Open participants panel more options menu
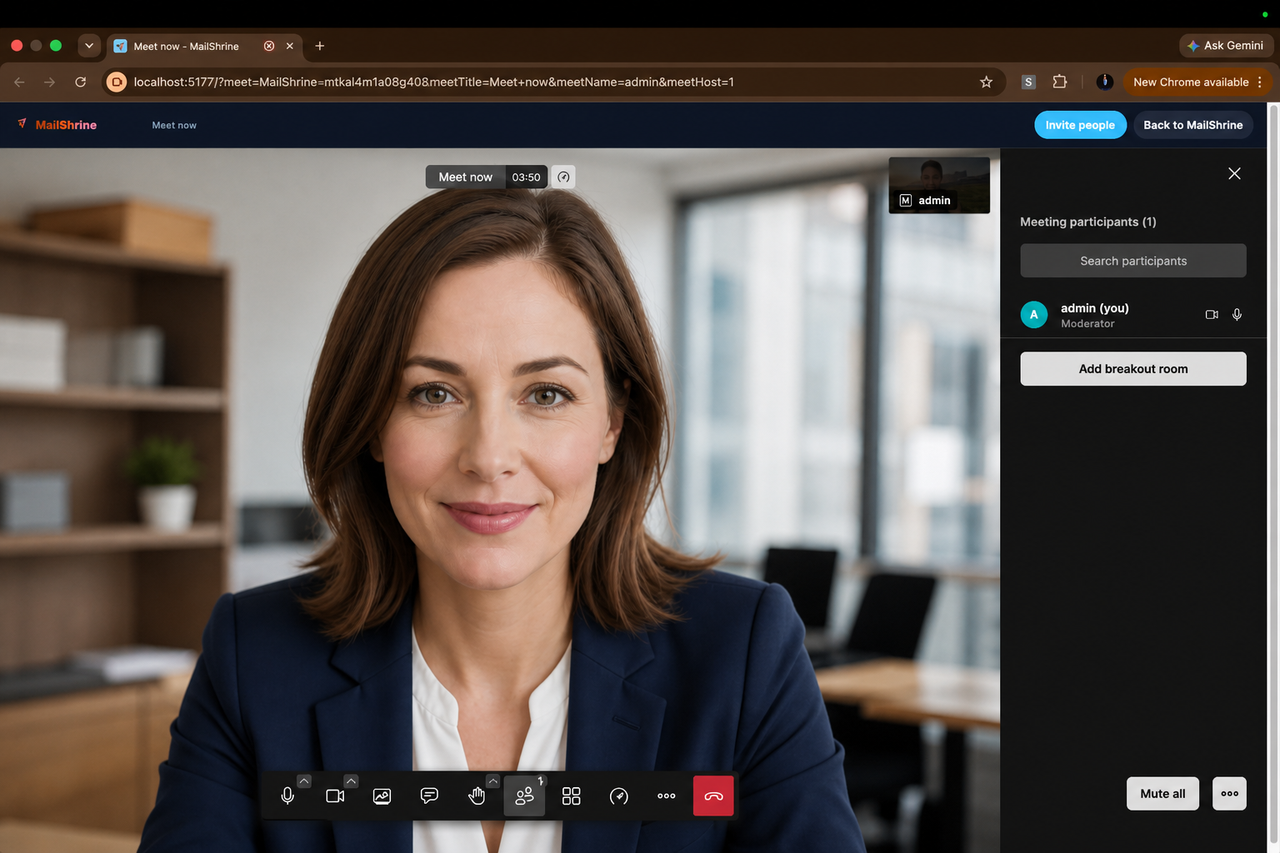This screenshot has height=853, width=1280. coord(1230,794)
